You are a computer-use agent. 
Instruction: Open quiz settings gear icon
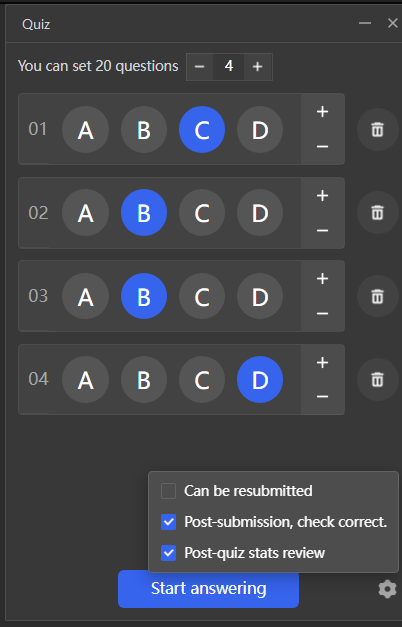click(x=387, y=589)
